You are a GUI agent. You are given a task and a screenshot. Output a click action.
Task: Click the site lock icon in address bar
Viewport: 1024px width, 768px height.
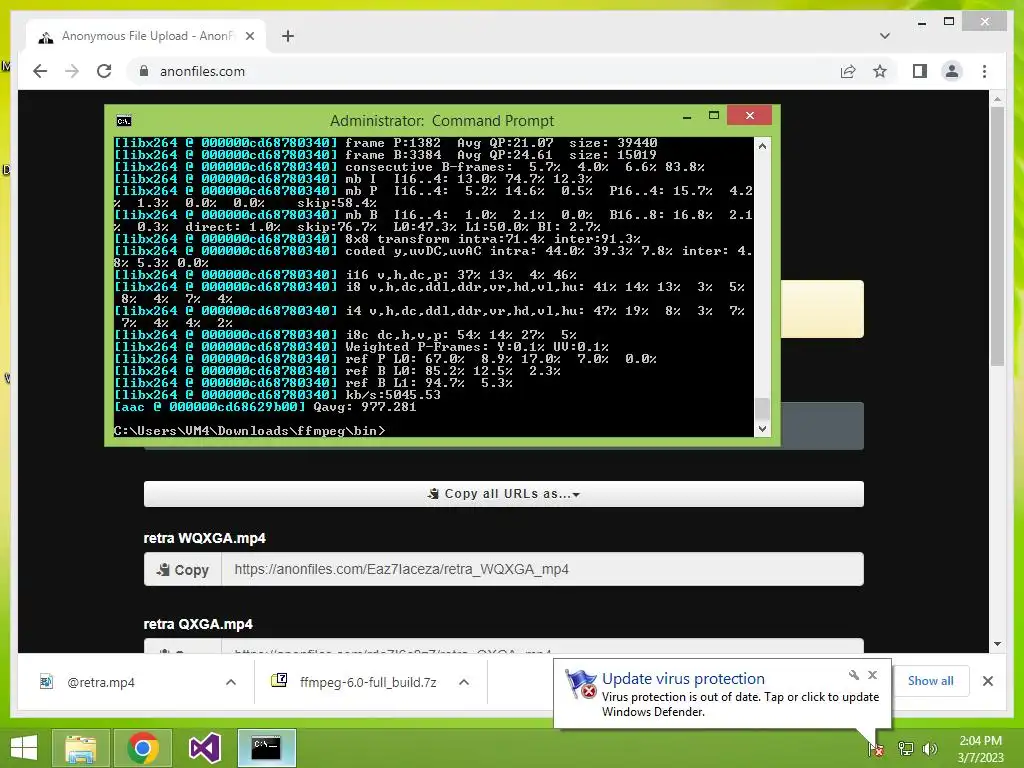[x=144, y=71]
